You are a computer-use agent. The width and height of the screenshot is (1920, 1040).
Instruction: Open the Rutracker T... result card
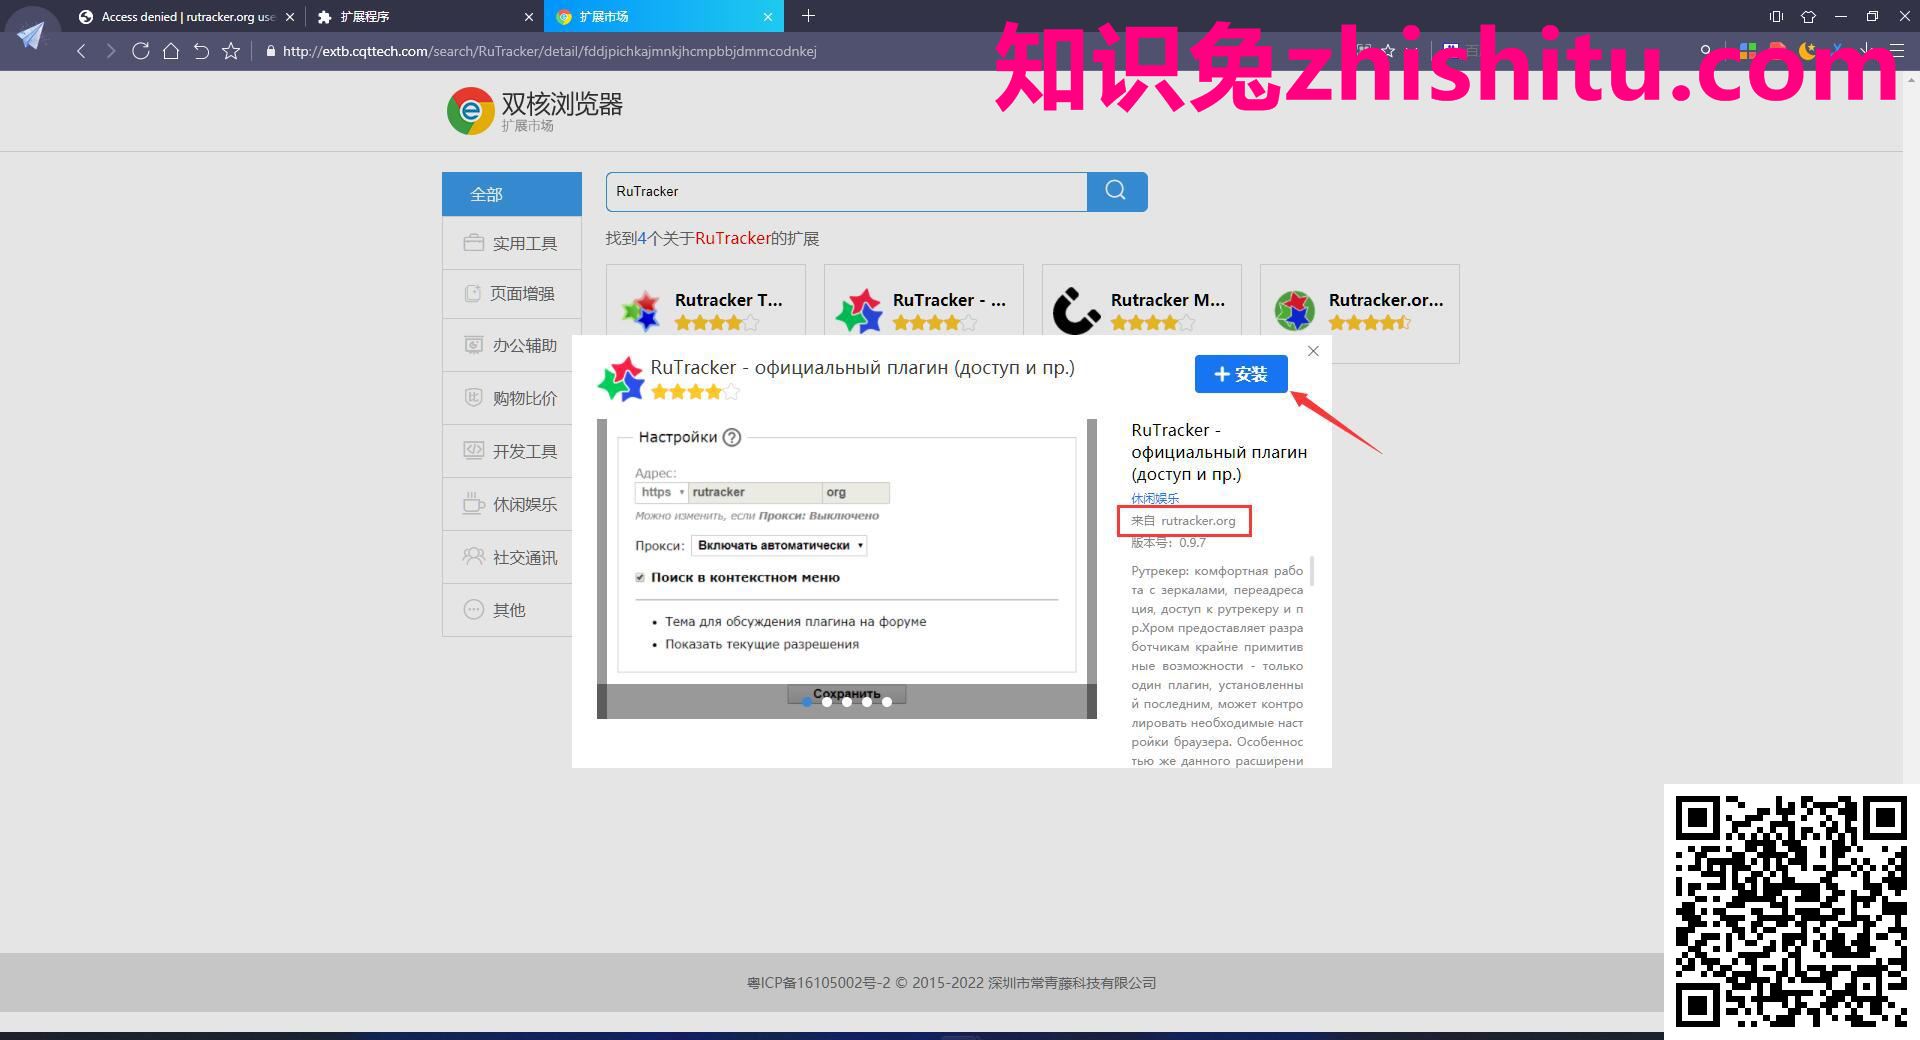click(705, 313)
